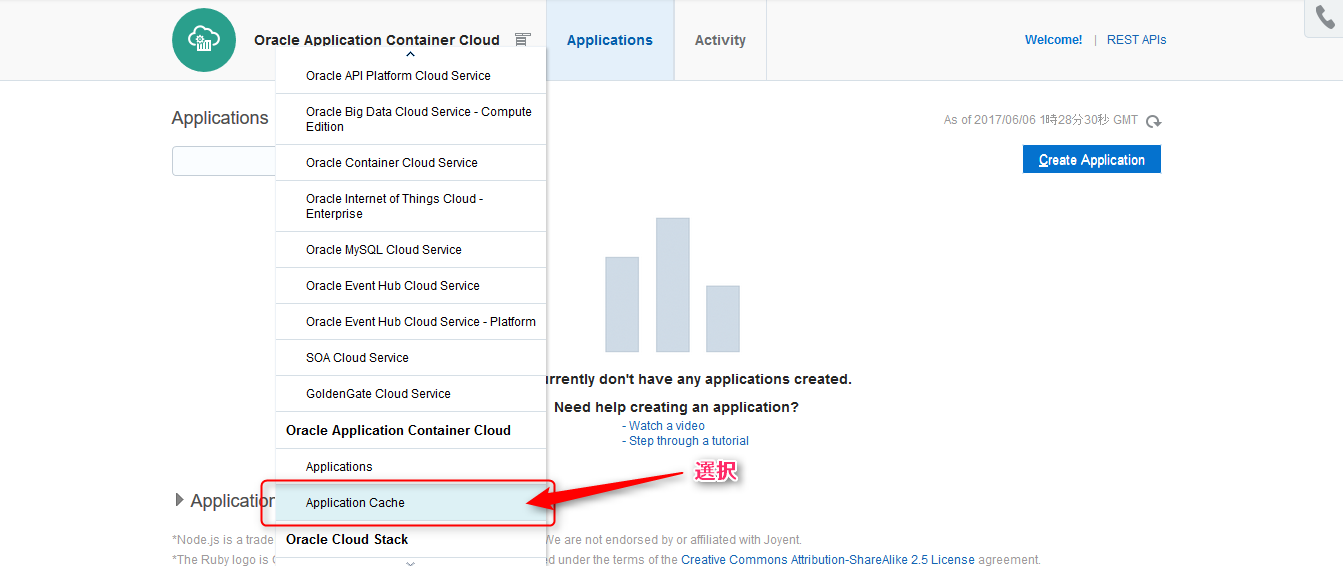Open Oracle Internet of Things Cloud - Enterprise

click(x=411, y=206)
